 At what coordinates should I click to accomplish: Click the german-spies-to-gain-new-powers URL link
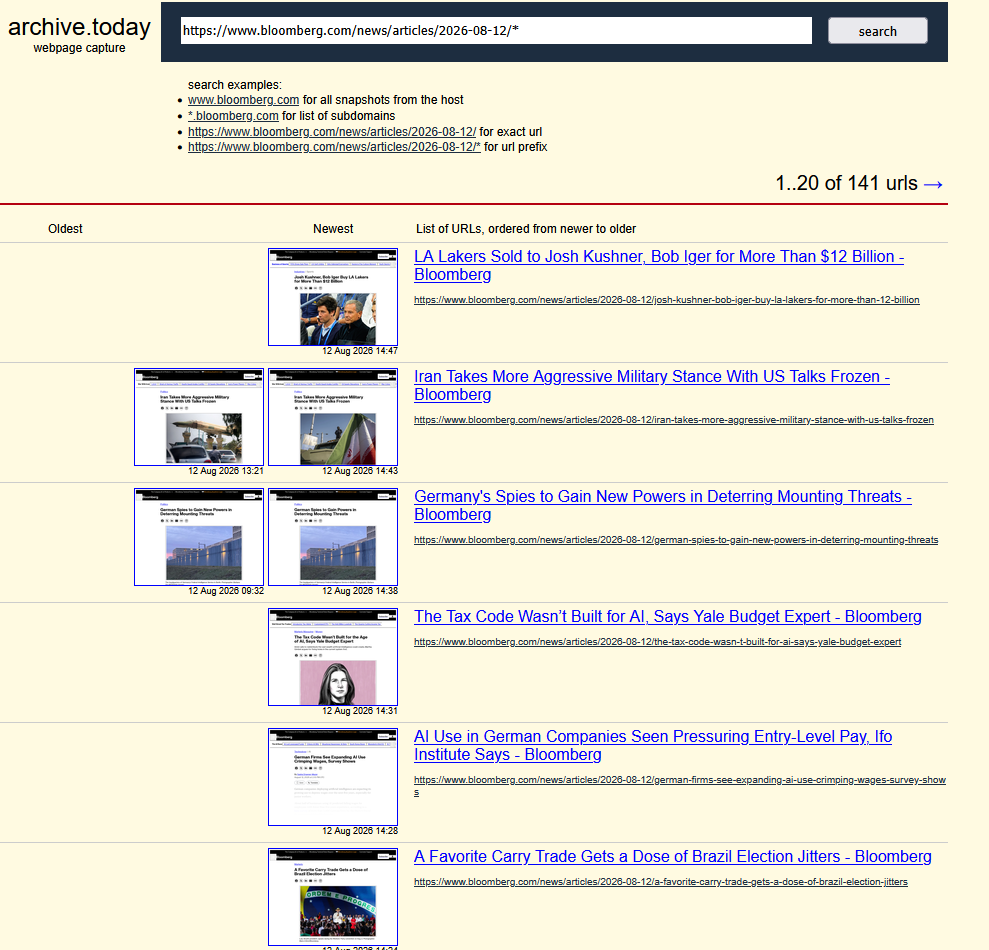676,539
